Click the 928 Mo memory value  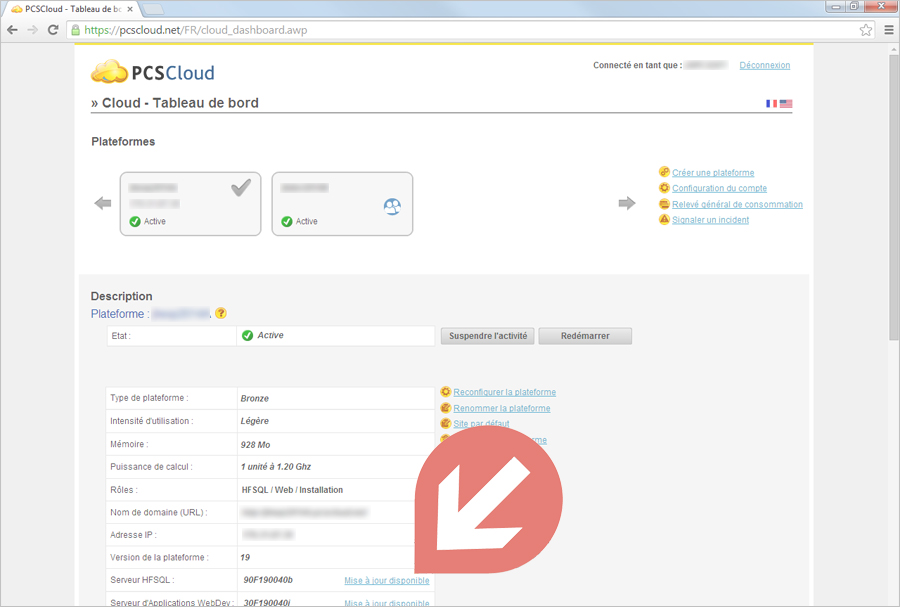click(x=255, y=445)
